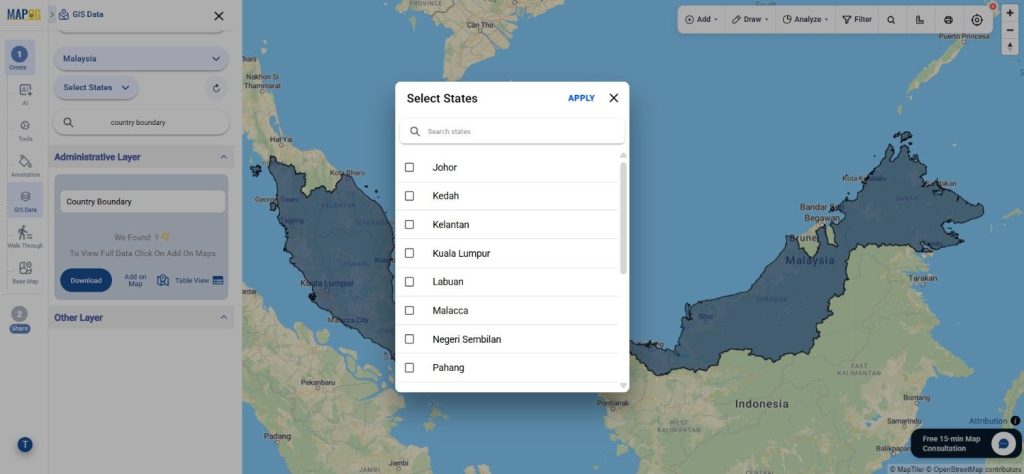Click the Attribution info icon
1024x474 pixels.
coord(1015,421)
